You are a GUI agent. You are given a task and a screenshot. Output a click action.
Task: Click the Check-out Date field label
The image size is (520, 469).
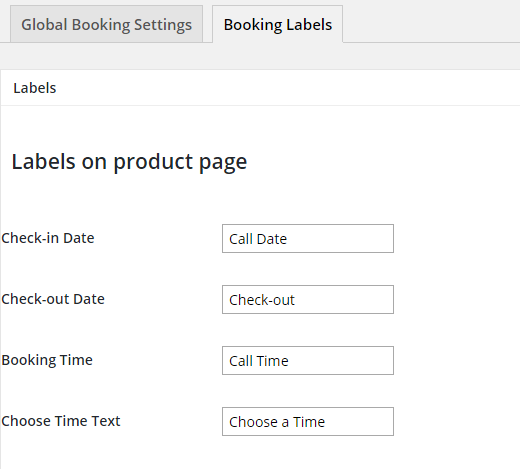tap(53, 299)
